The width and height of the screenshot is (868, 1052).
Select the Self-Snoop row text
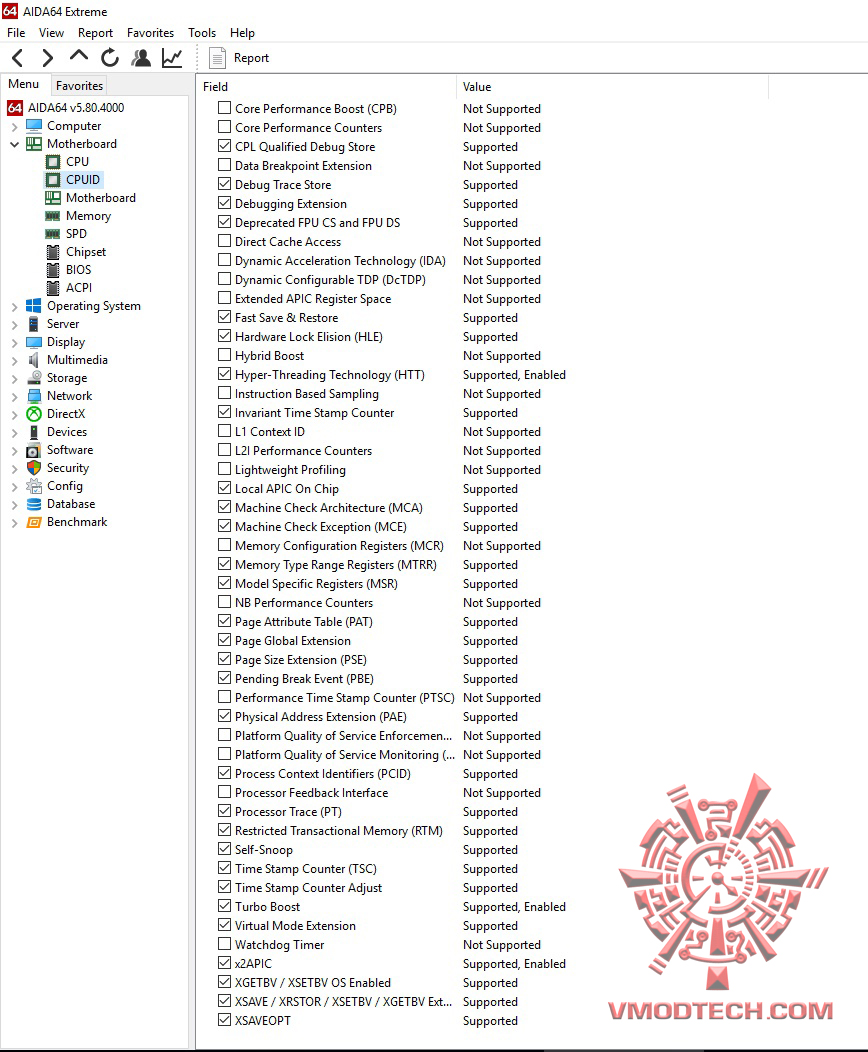264,849
